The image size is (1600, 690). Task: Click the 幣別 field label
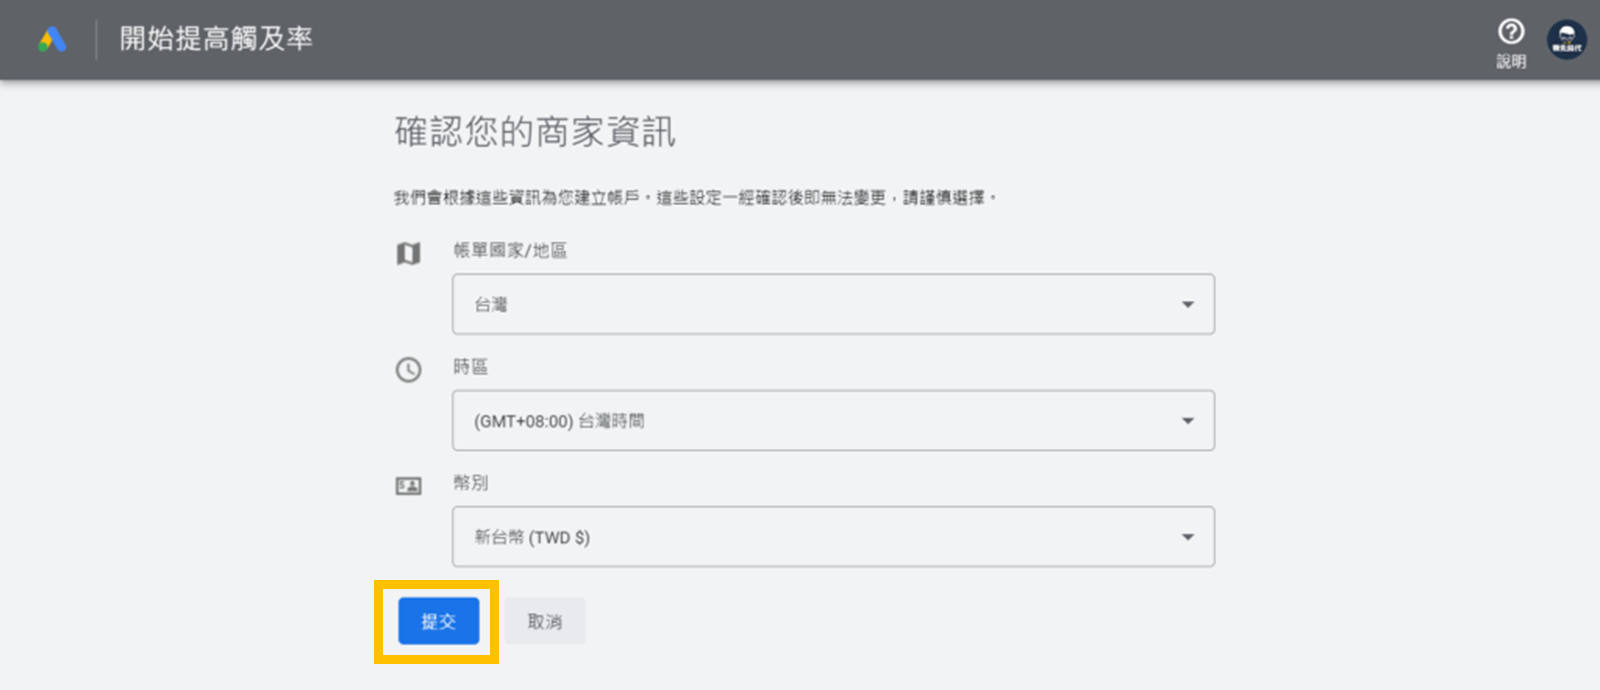coord(470,482)
